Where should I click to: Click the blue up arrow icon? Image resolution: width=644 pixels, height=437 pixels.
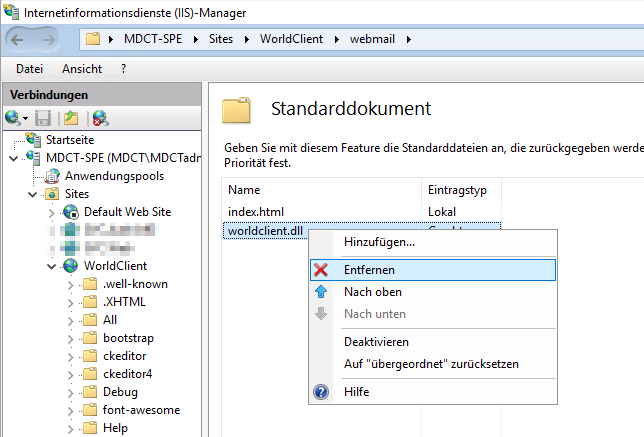(x=321, y=292)
